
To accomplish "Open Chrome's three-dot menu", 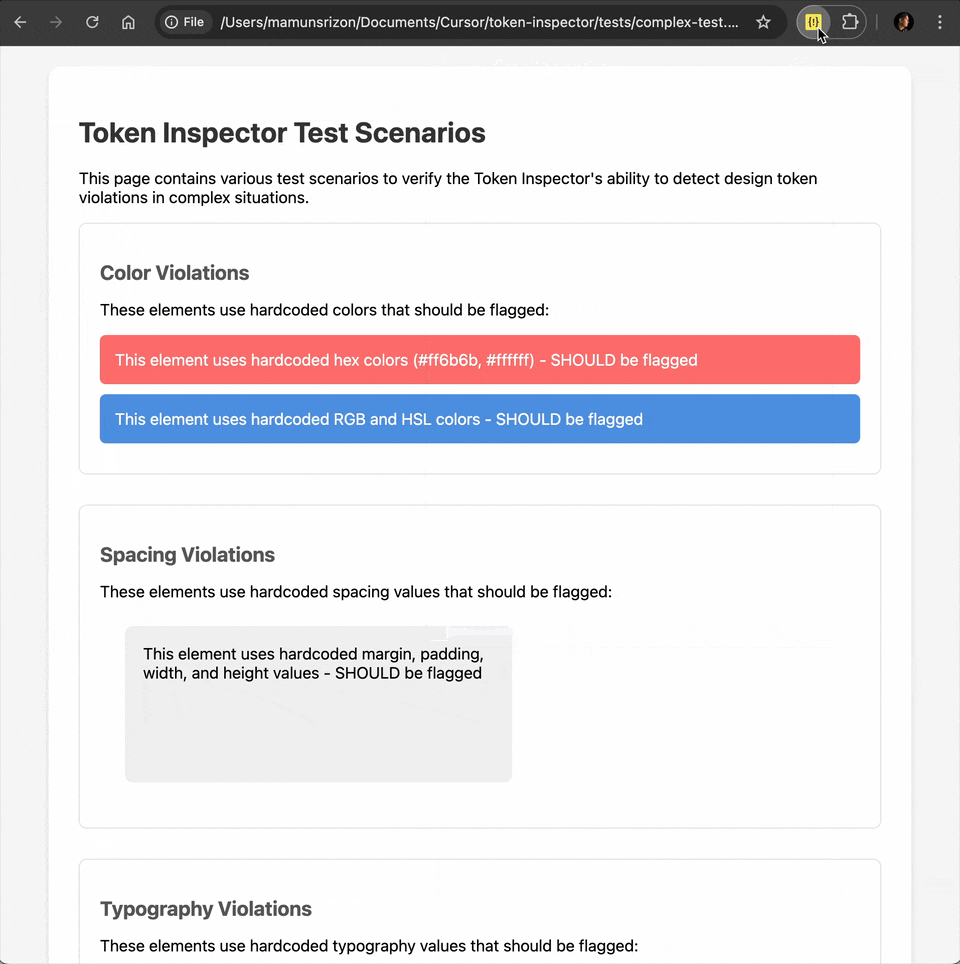I will (x=939, y=22).
